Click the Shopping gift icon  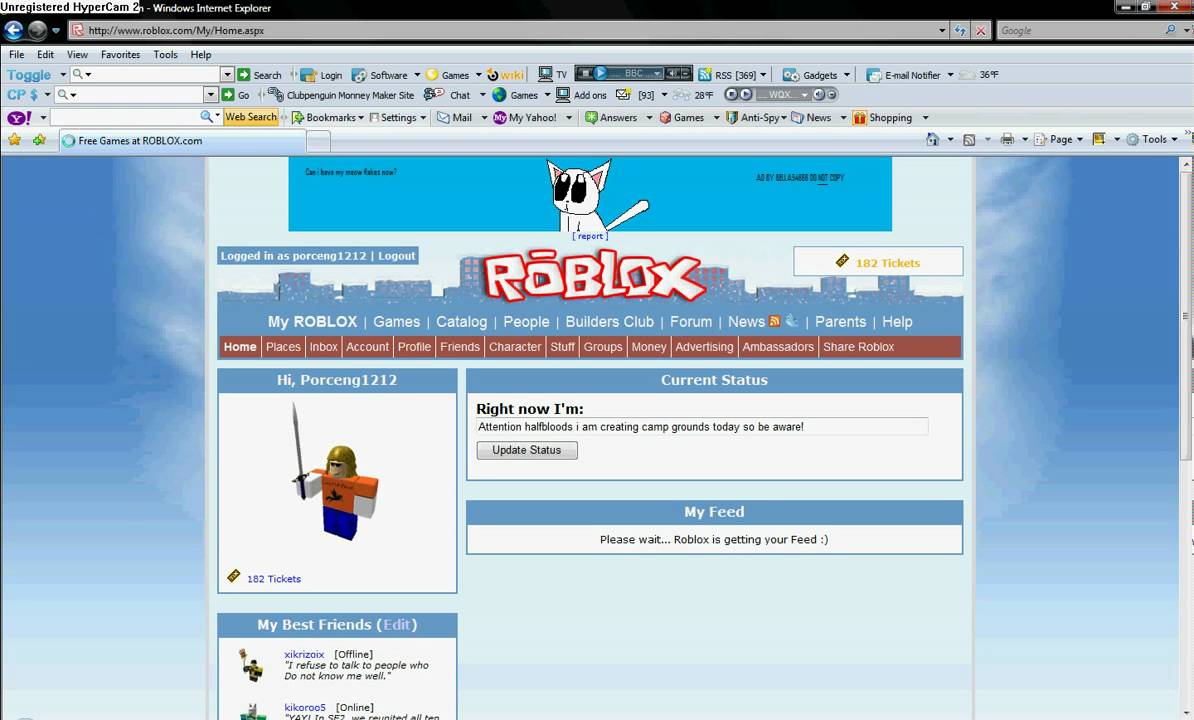(x=860, y=117)
